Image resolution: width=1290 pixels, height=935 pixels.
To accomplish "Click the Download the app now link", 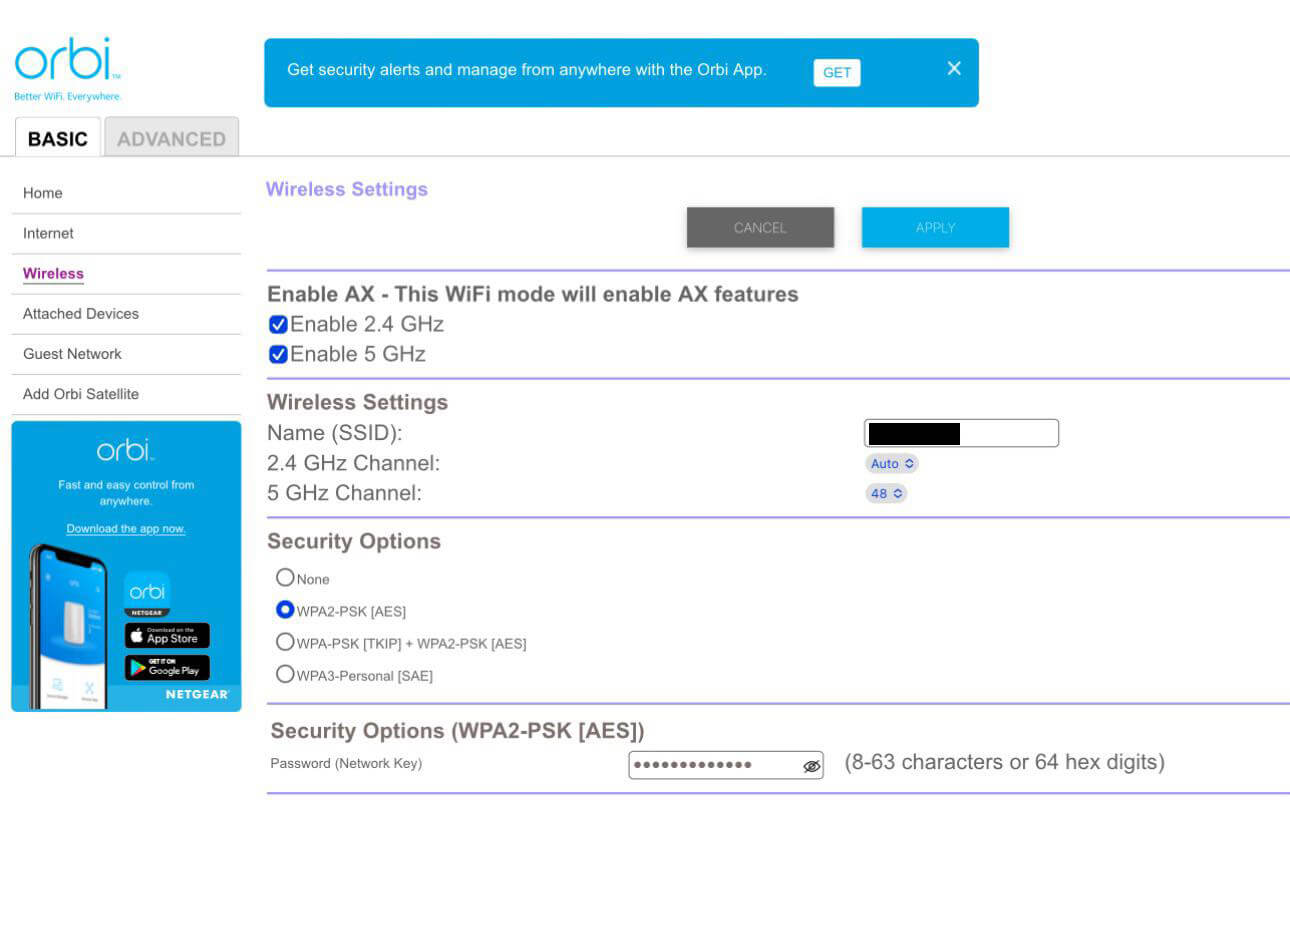I will click(x=126, y=529).
